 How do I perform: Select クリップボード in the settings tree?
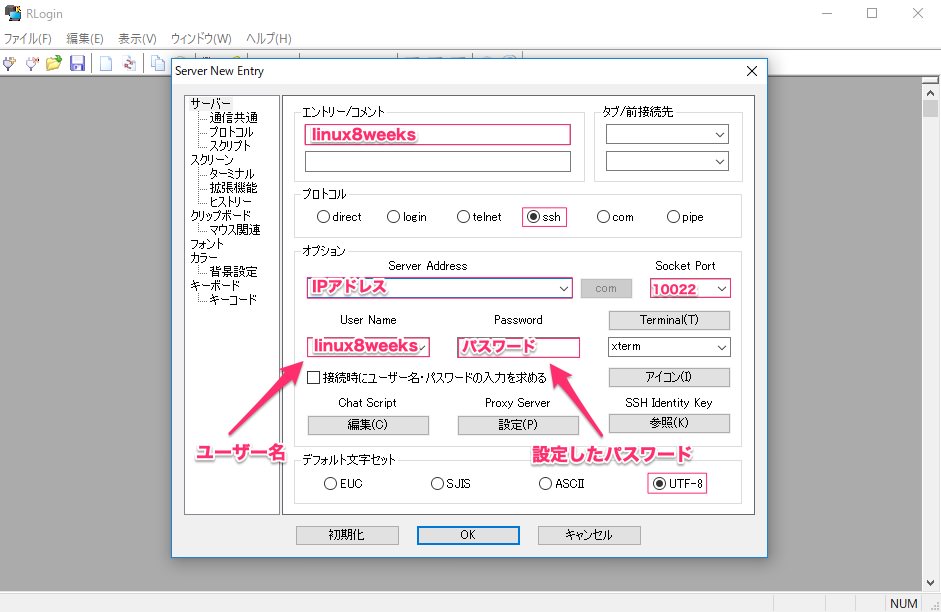[x=220, y=216]
